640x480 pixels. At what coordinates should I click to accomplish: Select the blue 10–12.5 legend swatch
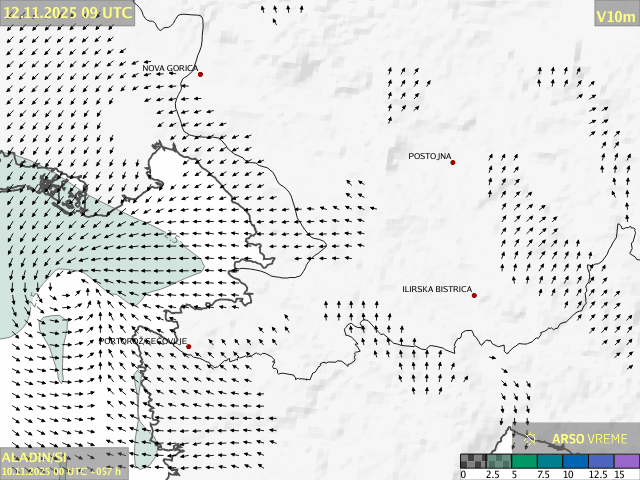tap(574, 461)
